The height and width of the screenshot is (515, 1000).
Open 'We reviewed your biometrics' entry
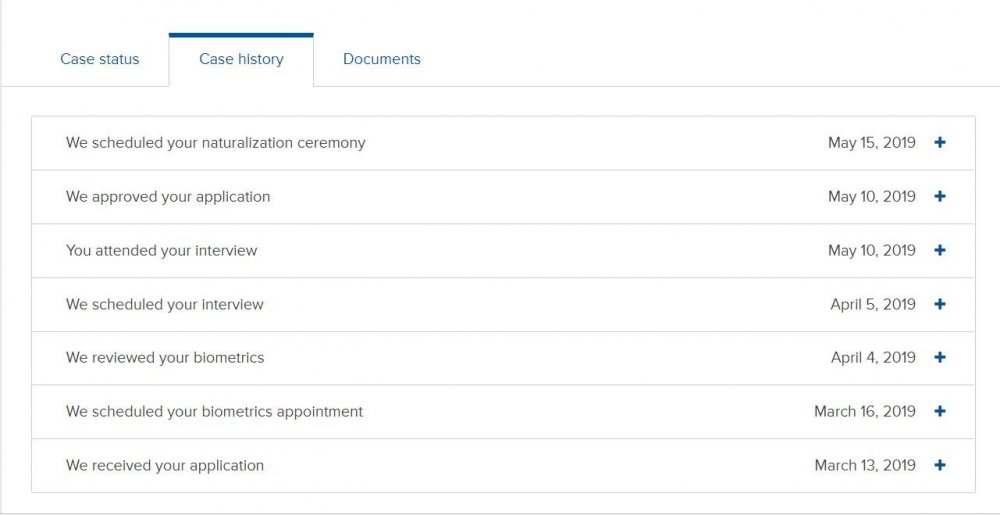[x=165, y=358]
